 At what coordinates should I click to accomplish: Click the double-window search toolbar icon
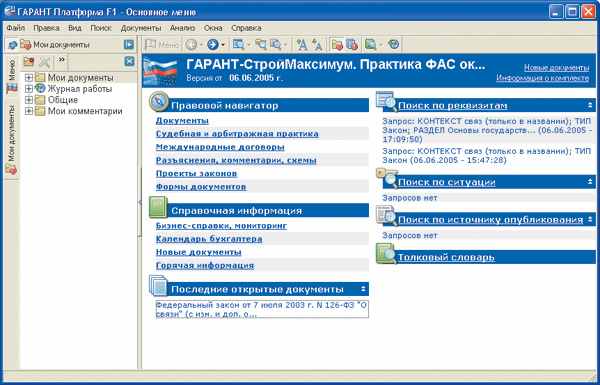[x=261, y=45]
